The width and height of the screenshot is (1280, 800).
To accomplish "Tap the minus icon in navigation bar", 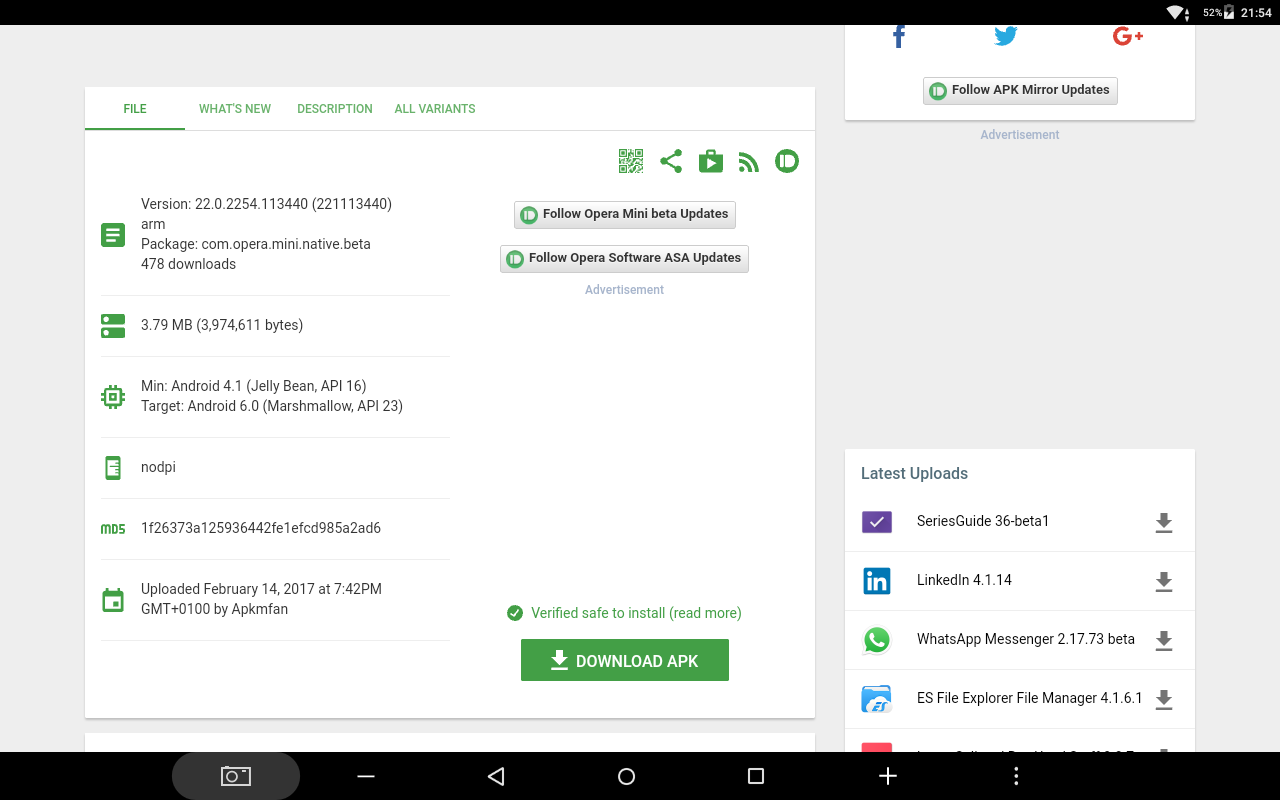I will pos(366,776).
